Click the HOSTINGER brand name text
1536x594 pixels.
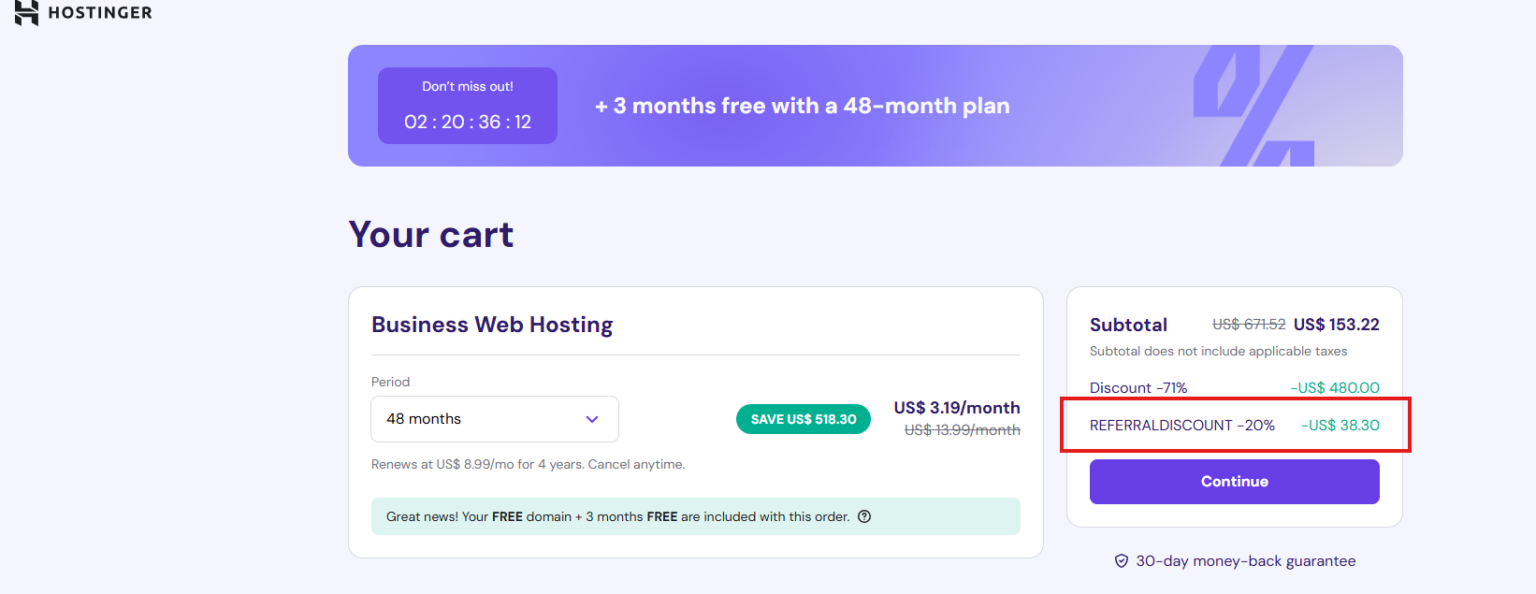point(99,13)
